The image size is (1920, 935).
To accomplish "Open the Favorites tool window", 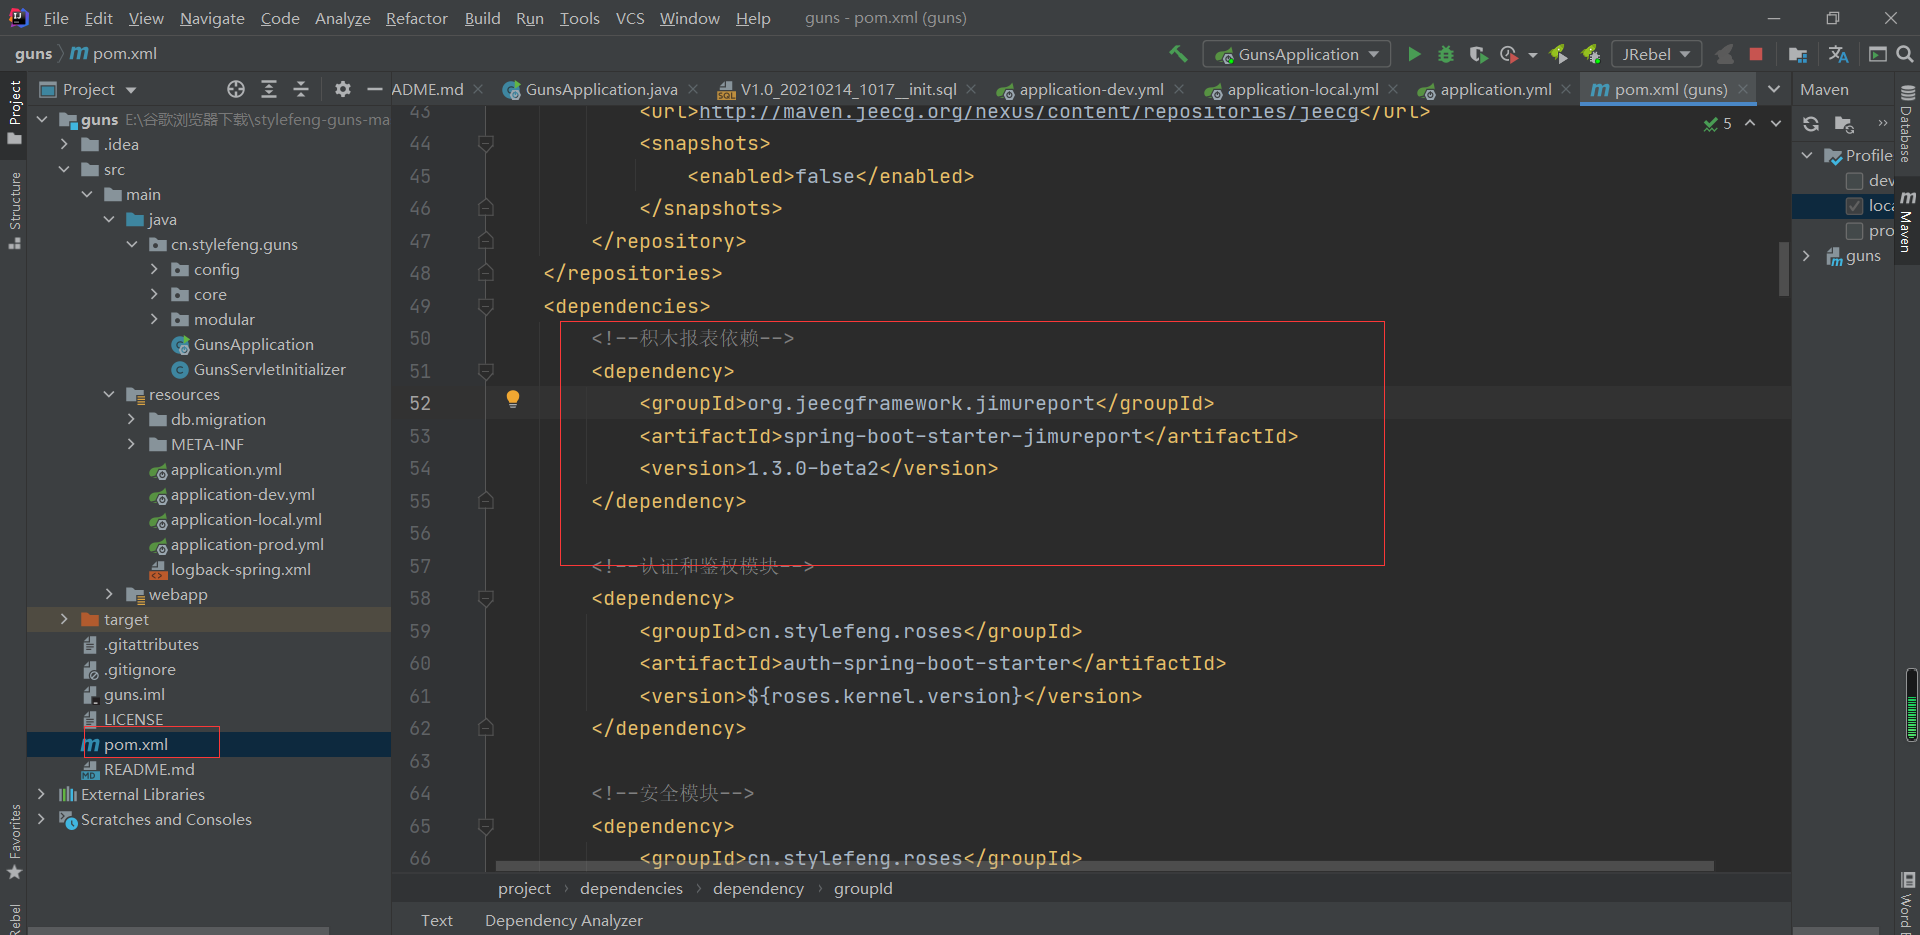I will tap(15, 842).
